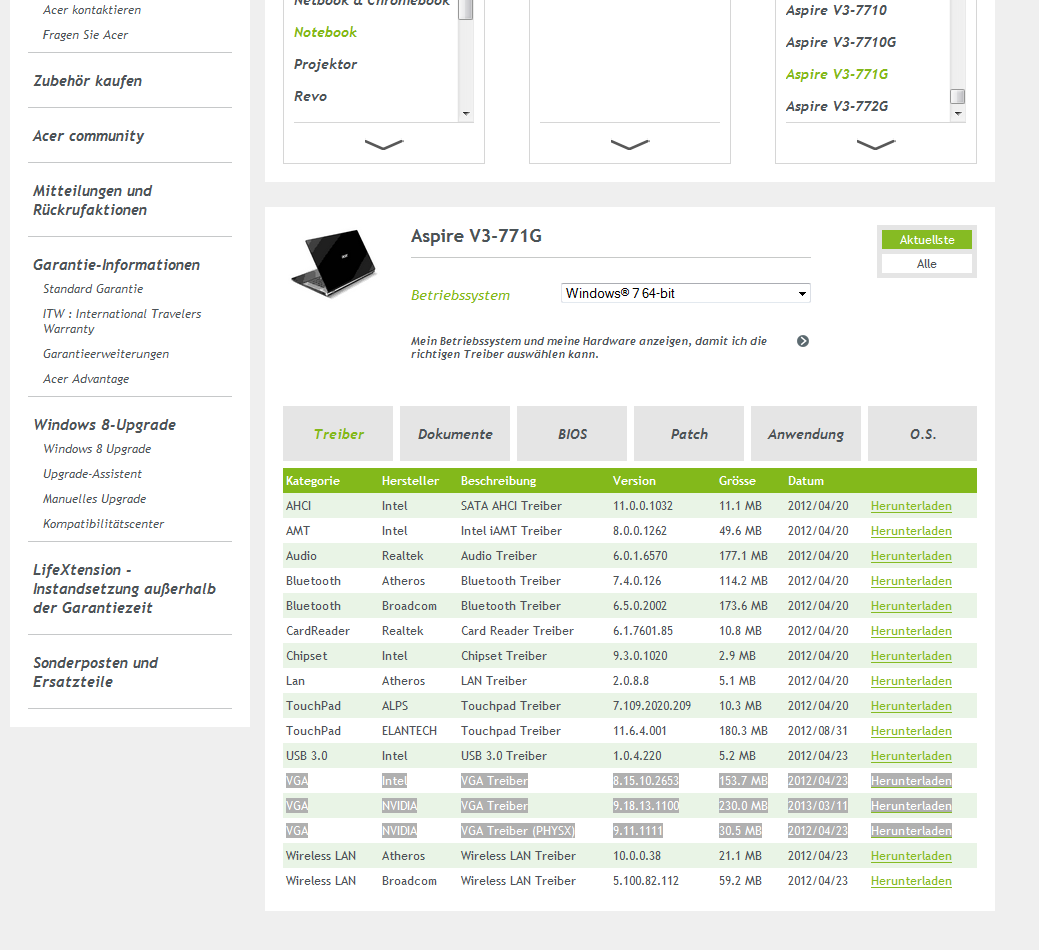Image resolution: width=1039 pixels, height=950 pixels.
Task: Open Windows 8-Upgrade heading link
Action: [104, 425]
